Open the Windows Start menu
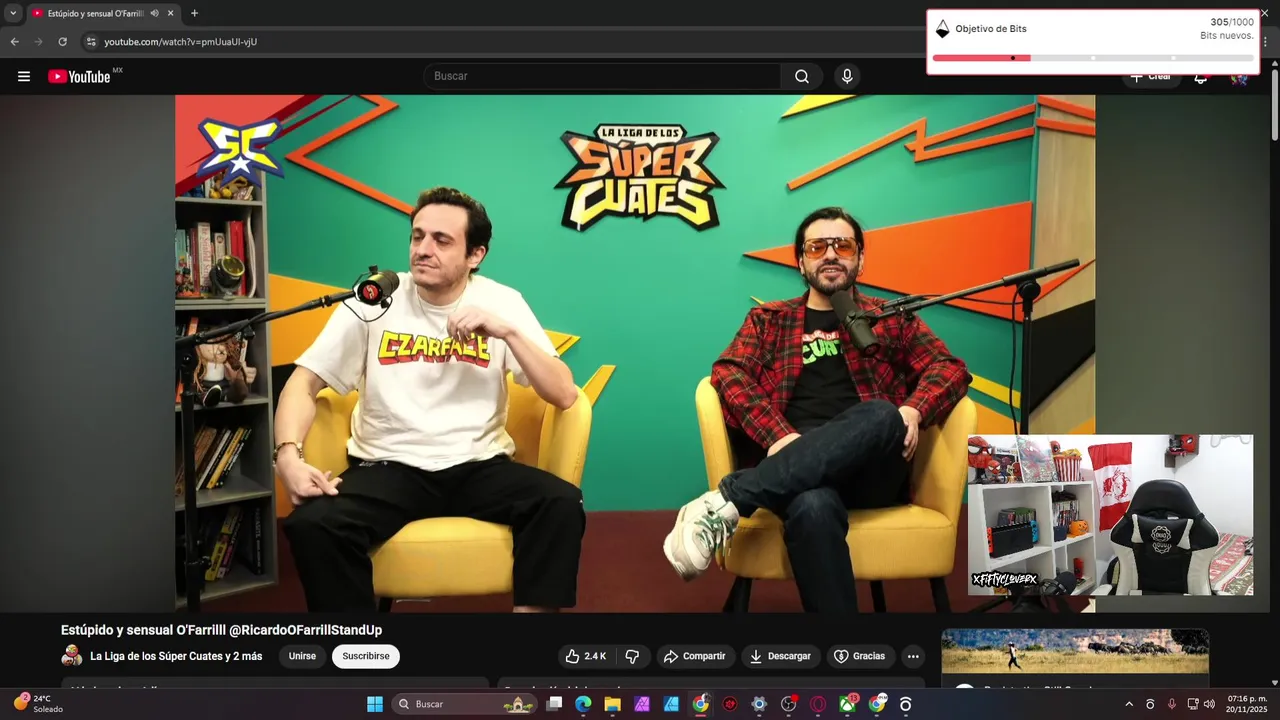Viewport: 1280px width, 720px height. click(375, 704)
